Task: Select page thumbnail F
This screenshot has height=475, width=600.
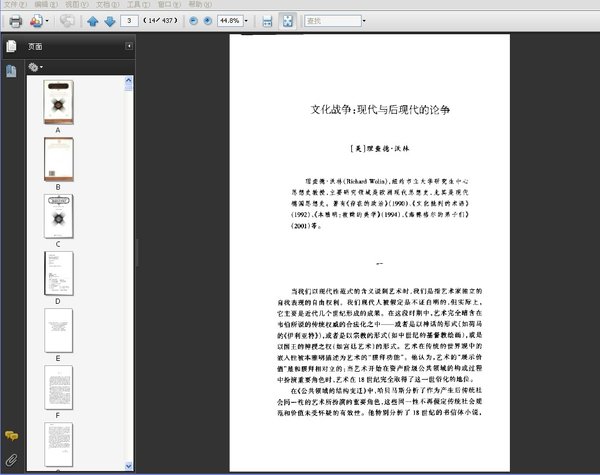Action: (59, 387)
